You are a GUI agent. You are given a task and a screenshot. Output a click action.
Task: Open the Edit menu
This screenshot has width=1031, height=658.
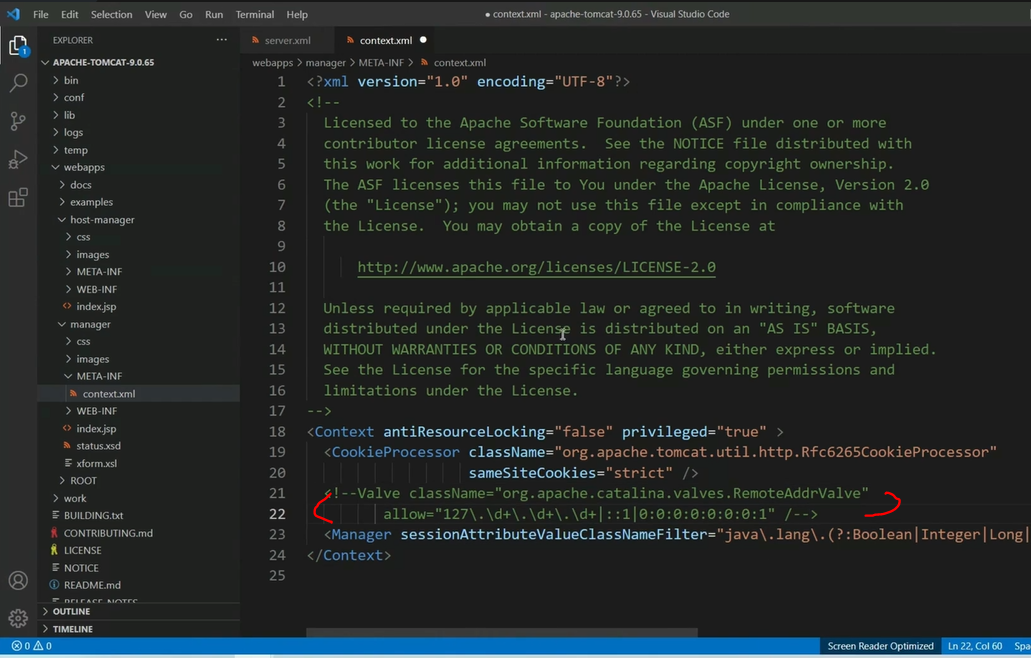coord(70,14)
